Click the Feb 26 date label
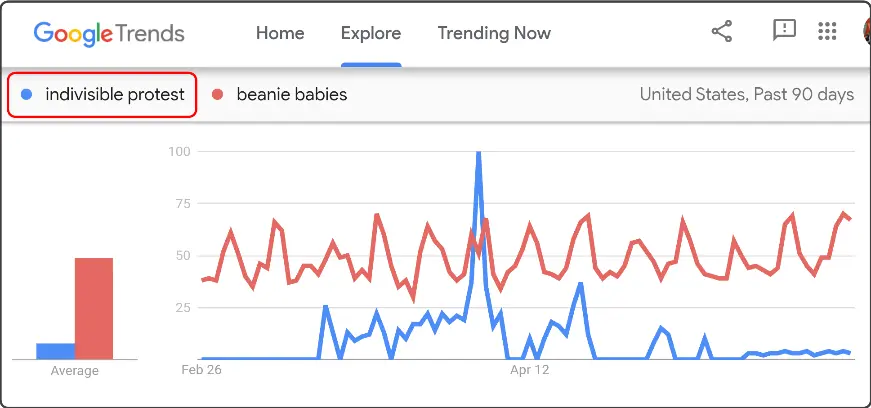Viewport: 871px width, 408px height. pos(201,370)
